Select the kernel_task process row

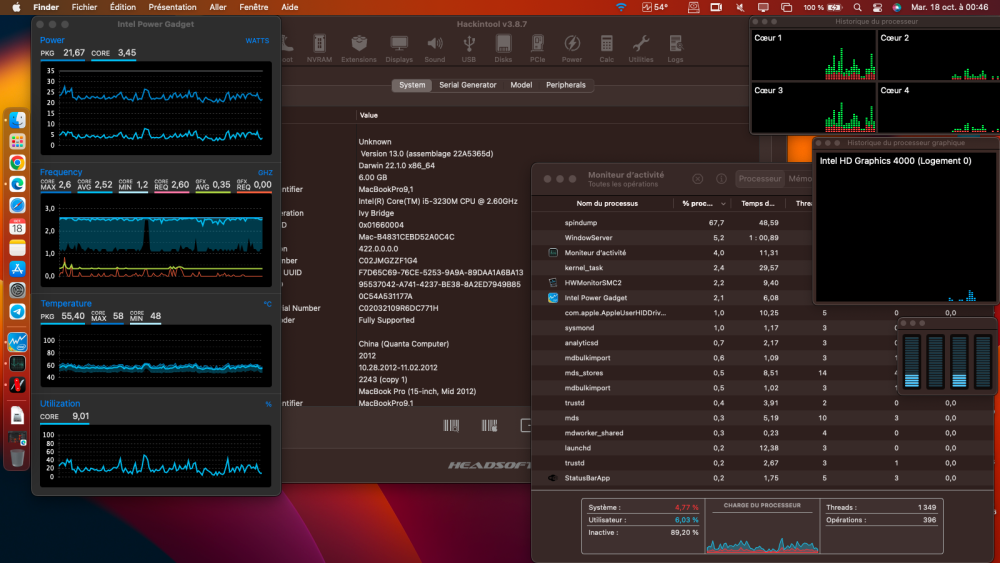(x=673, y=268)
